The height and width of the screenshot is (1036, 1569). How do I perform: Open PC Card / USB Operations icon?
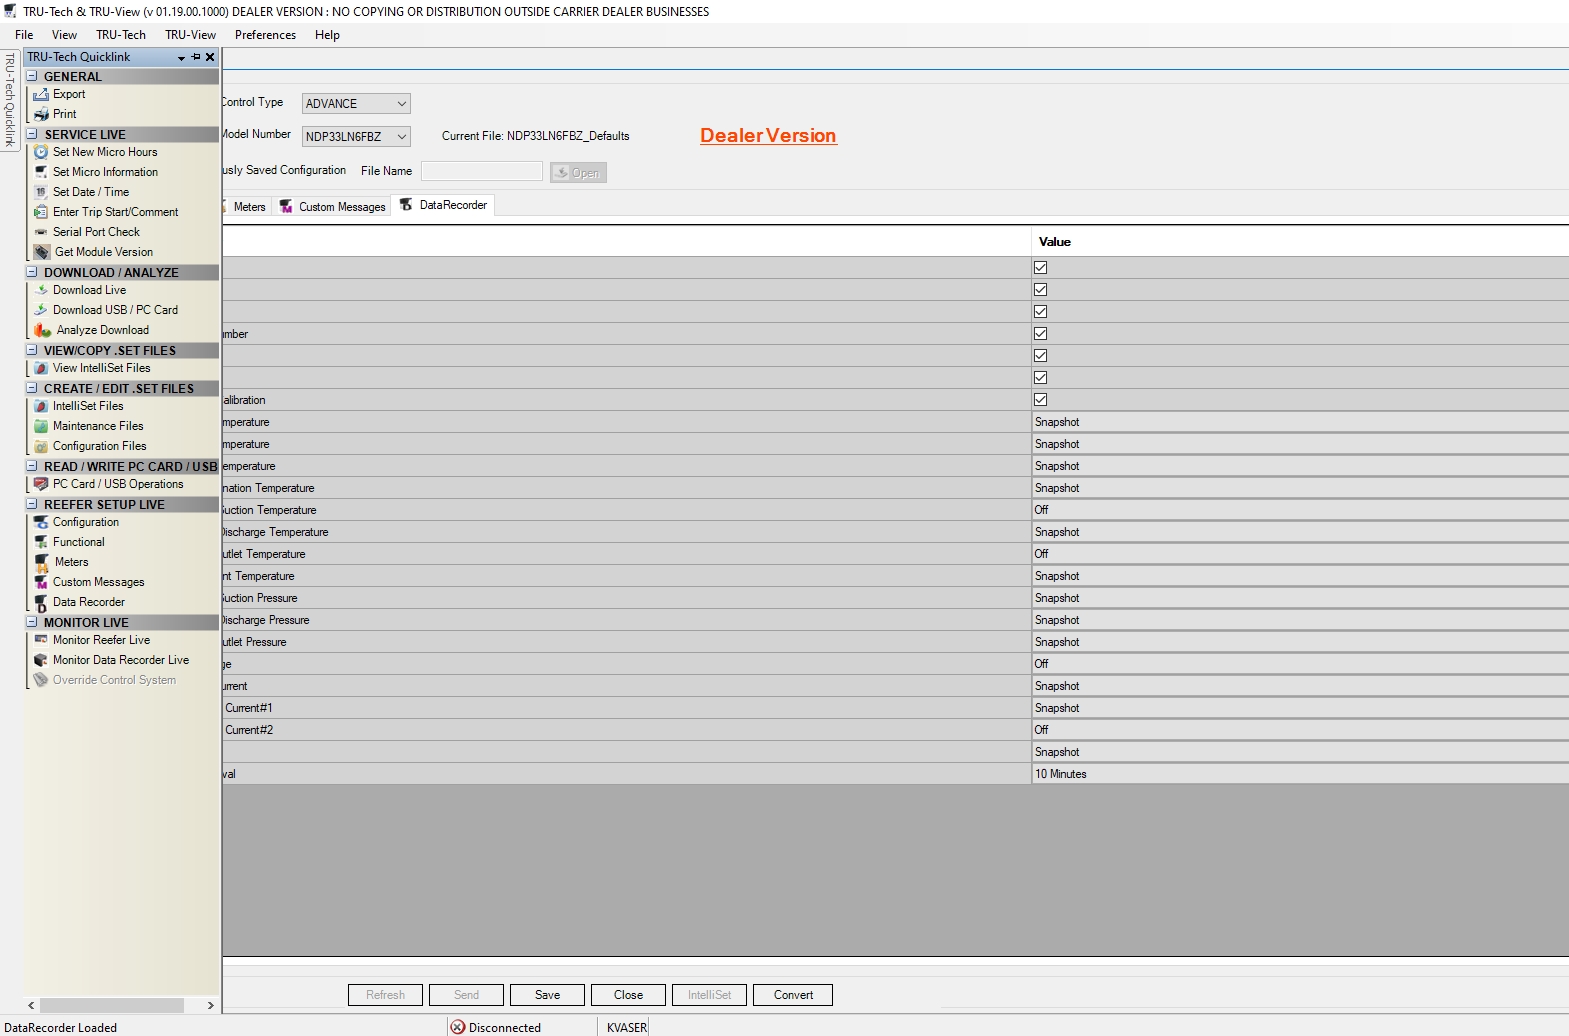click(x=41, y=484)
